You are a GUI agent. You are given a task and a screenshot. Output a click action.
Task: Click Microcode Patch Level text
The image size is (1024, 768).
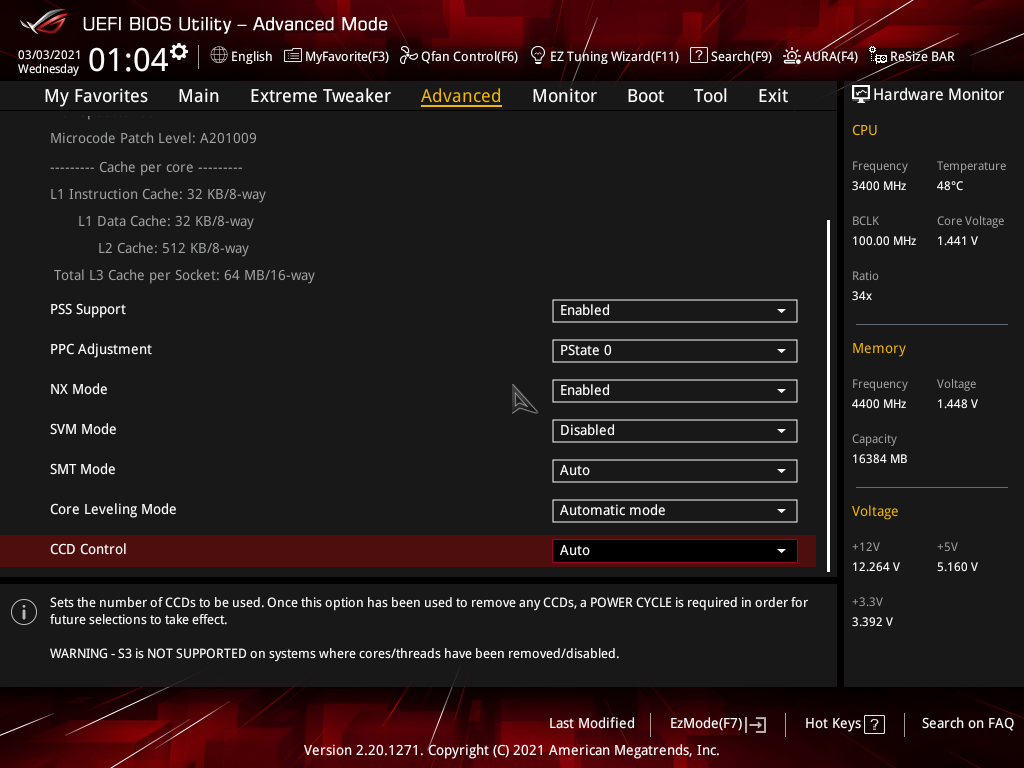153,138
